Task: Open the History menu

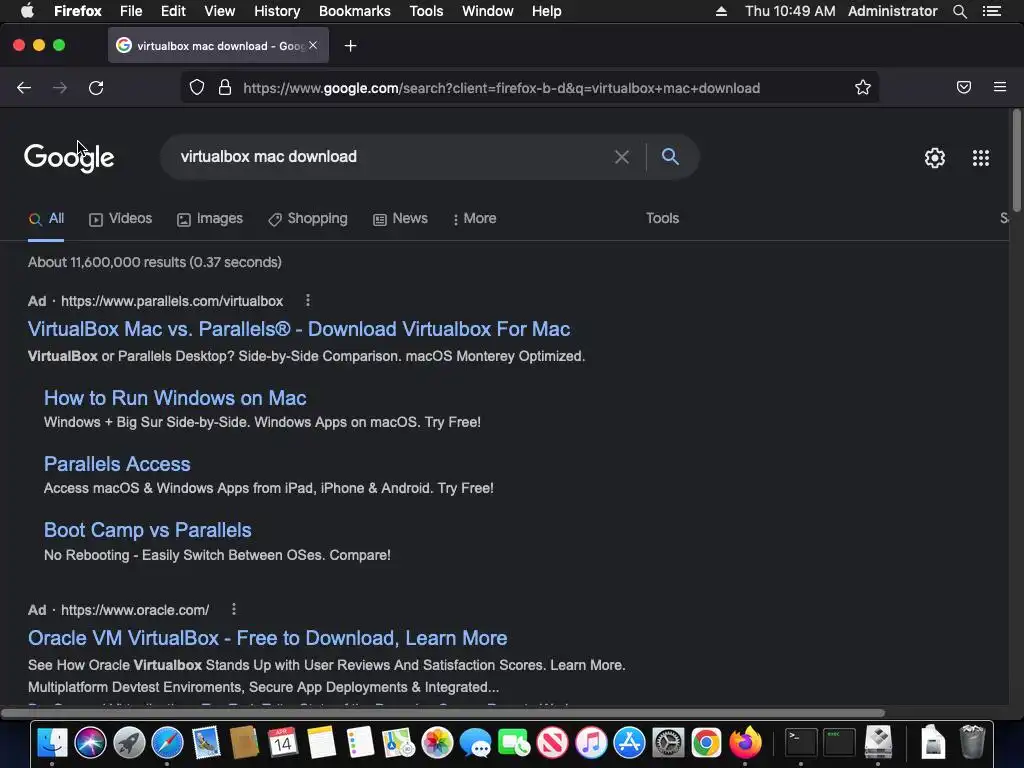Action: click(277, 11)
